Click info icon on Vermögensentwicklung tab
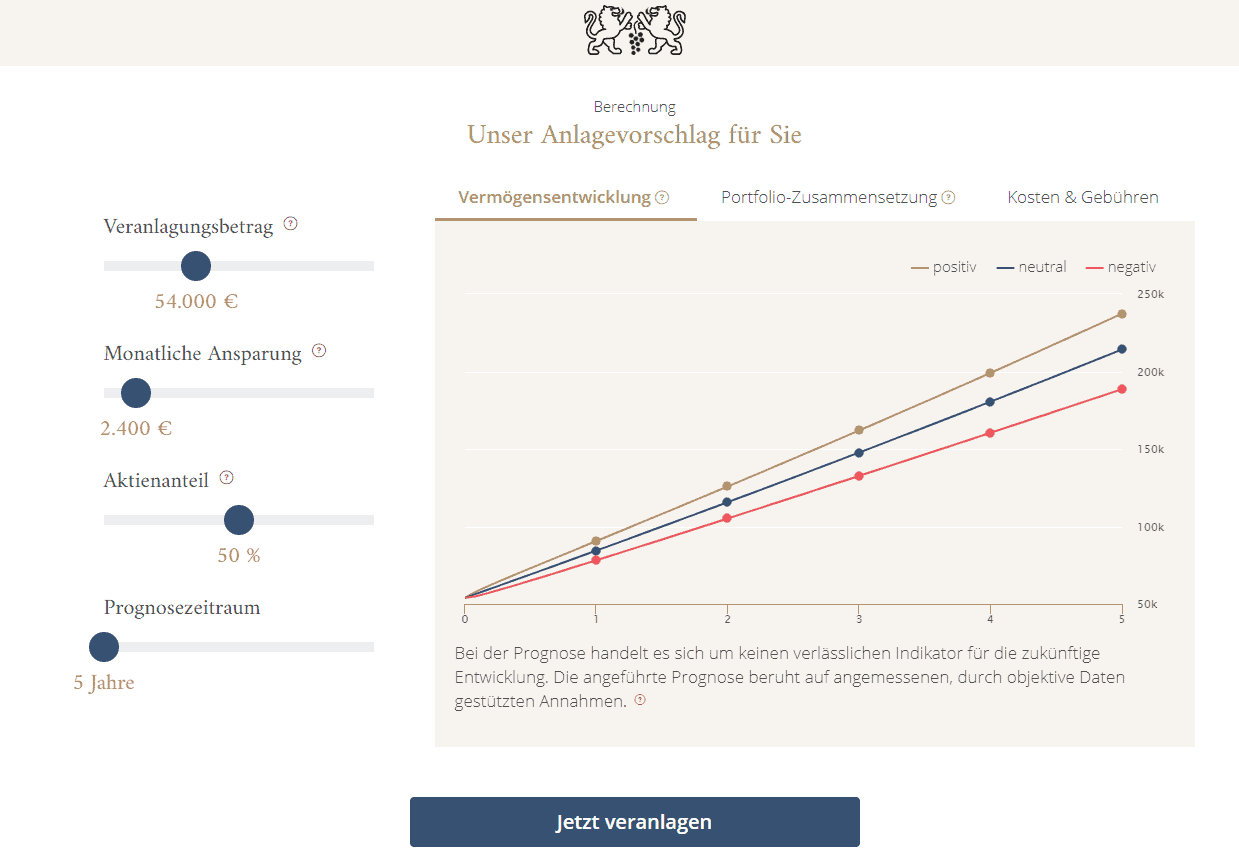 click(x=662, y=198)
